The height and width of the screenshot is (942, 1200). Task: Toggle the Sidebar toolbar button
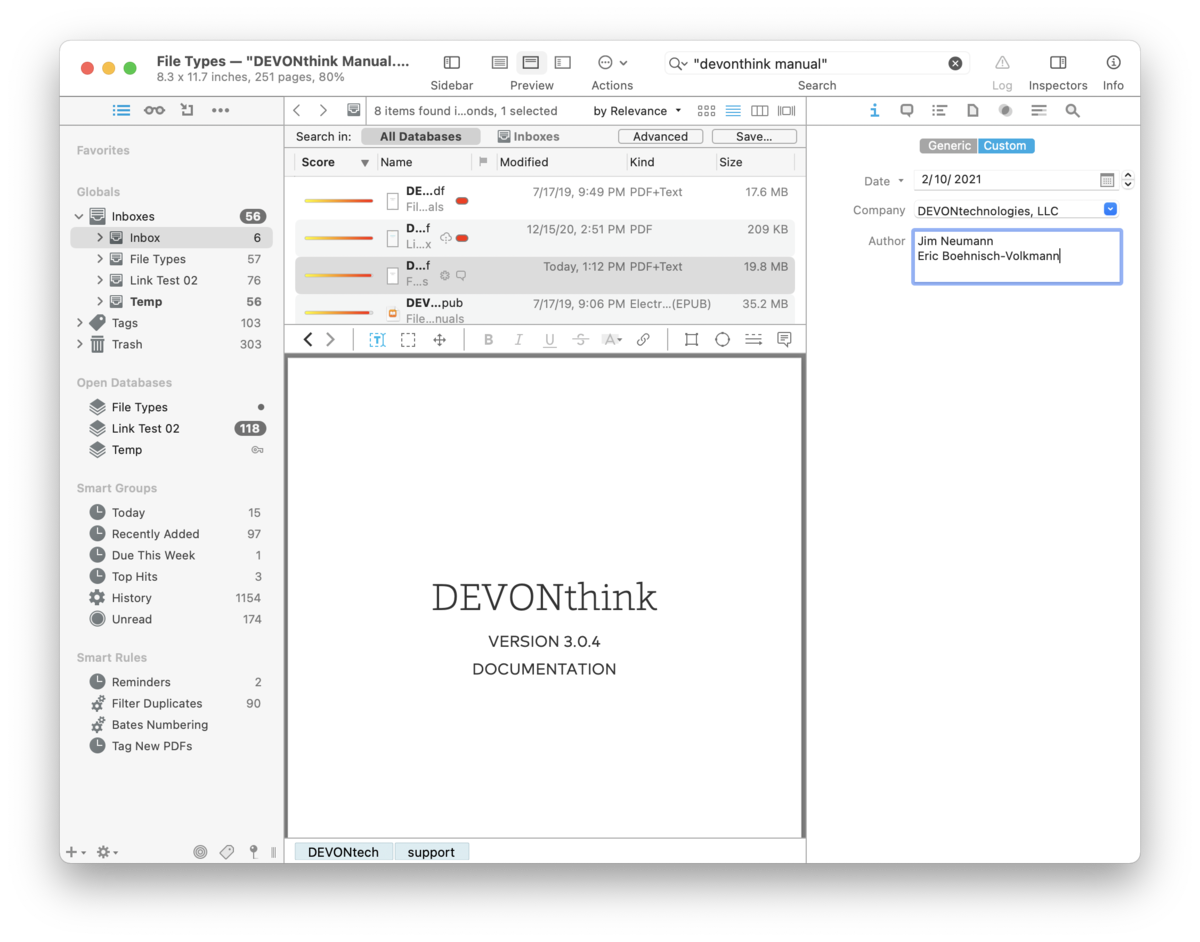tap(451, 63)
